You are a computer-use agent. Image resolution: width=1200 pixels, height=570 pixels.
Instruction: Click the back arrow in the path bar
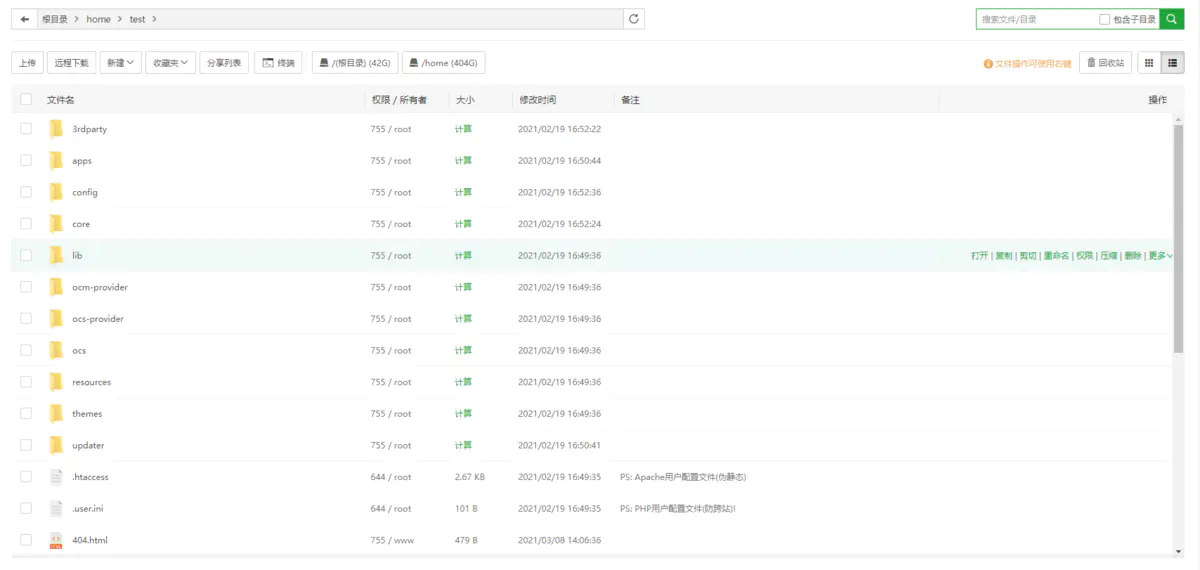[25, 19]
